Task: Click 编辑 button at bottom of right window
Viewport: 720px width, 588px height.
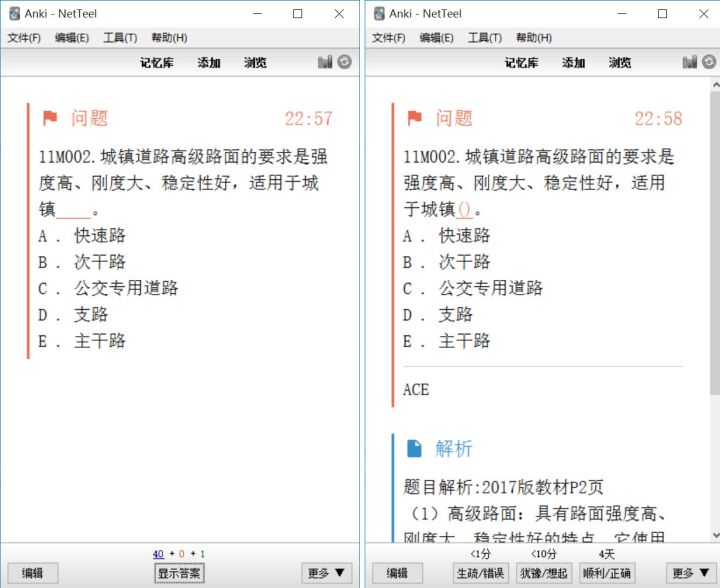Action: 397,573
